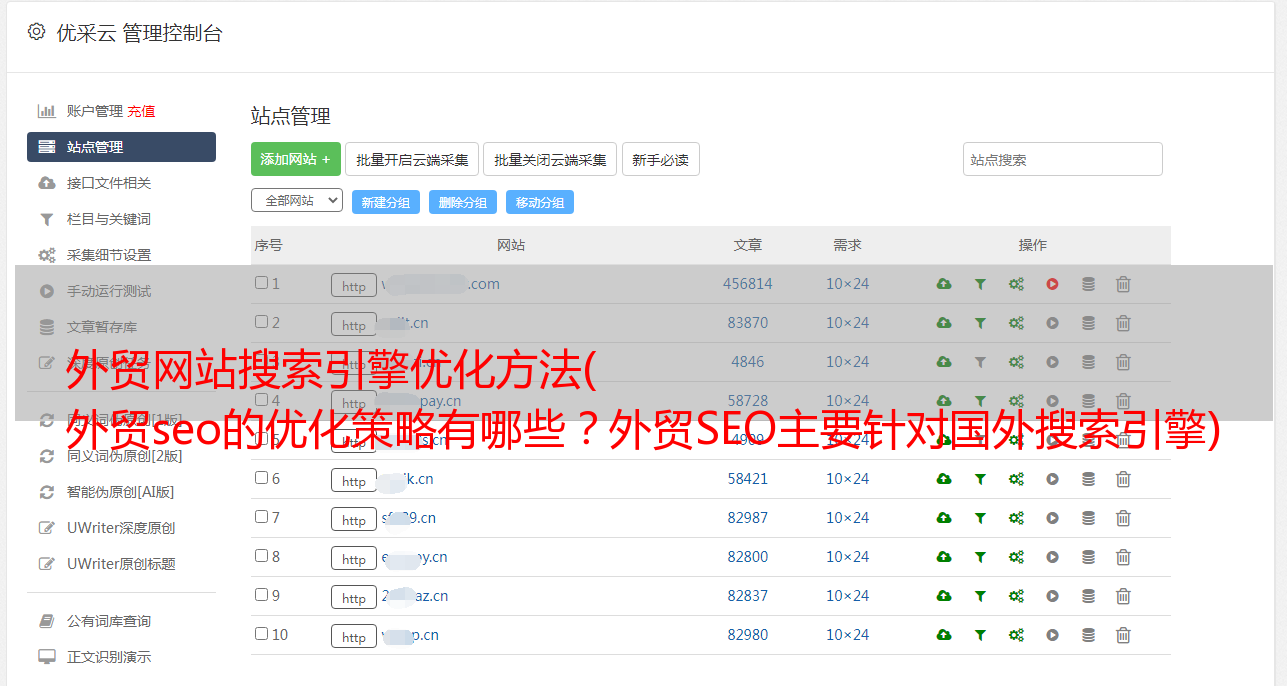This screenshot has height=686, width=1287.
Task: Check the checkbox for site 10
Action: click(x=261, y=634)
